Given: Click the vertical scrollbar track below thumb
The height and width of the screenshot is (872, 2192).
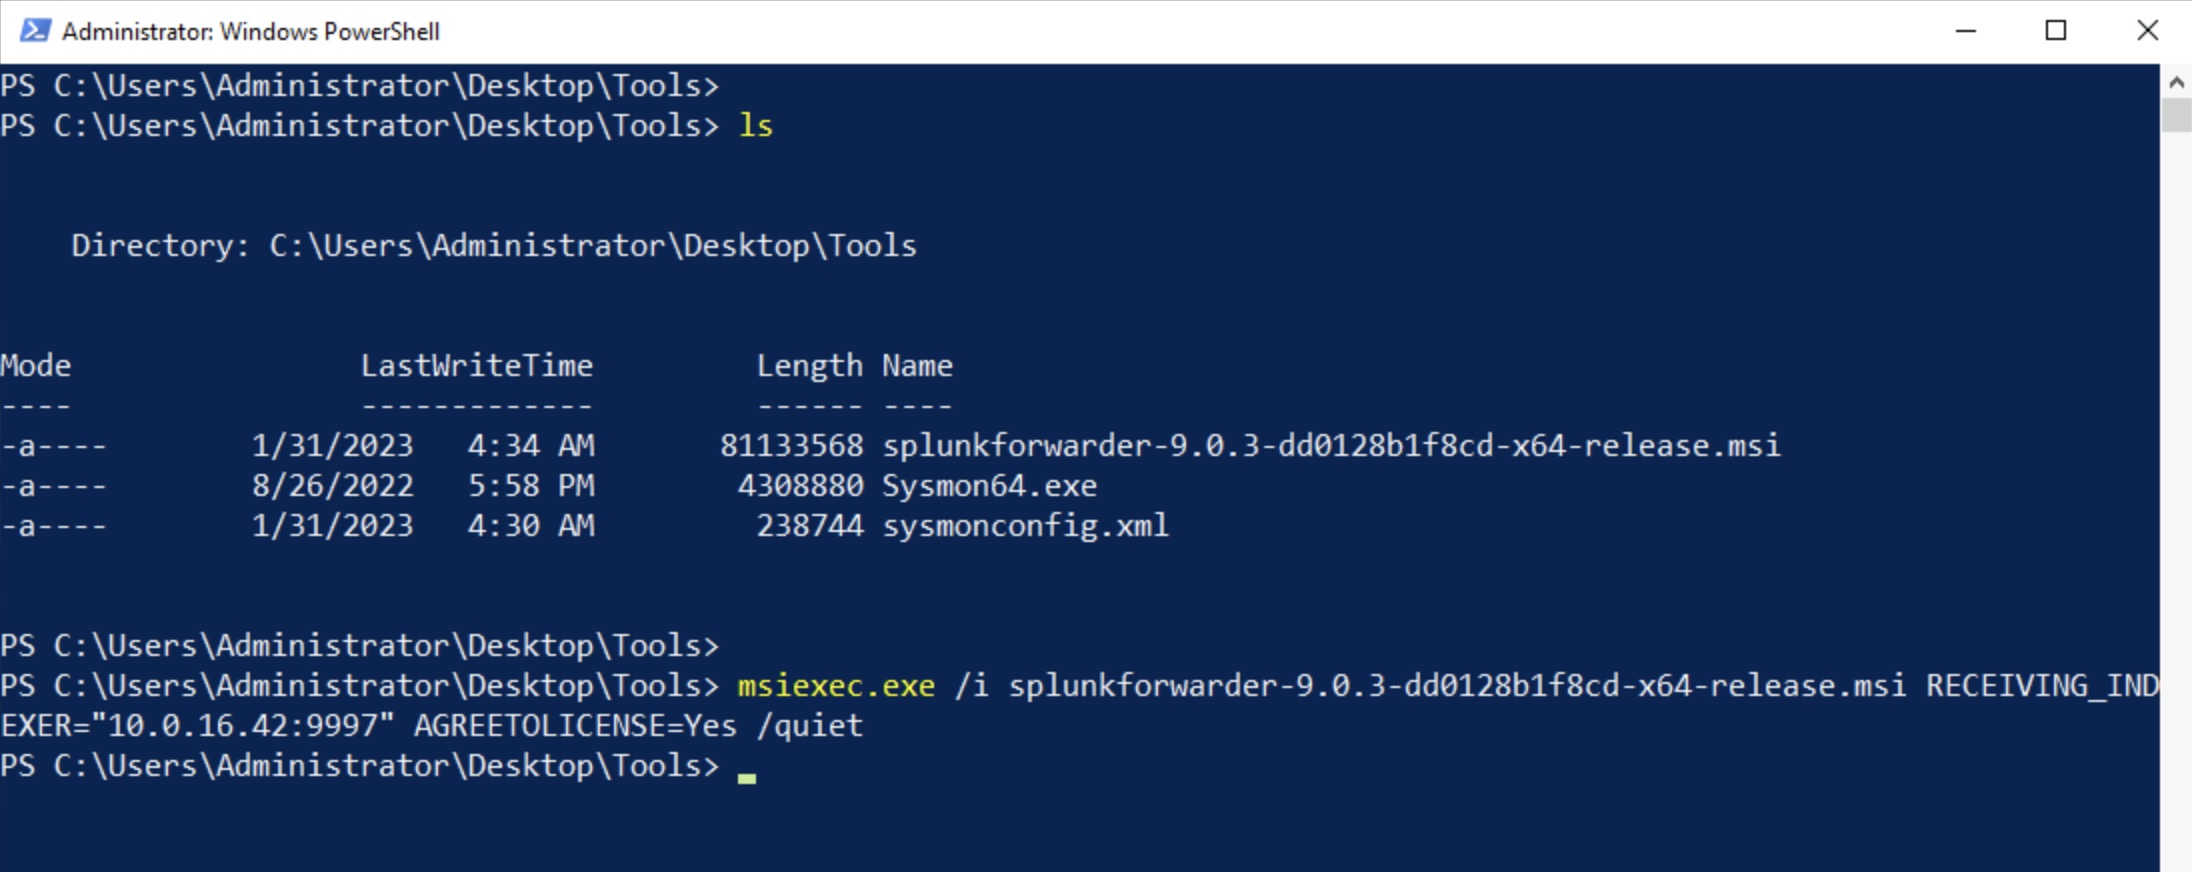Looking at the screenshot, I should click(x=2176, y=500).
